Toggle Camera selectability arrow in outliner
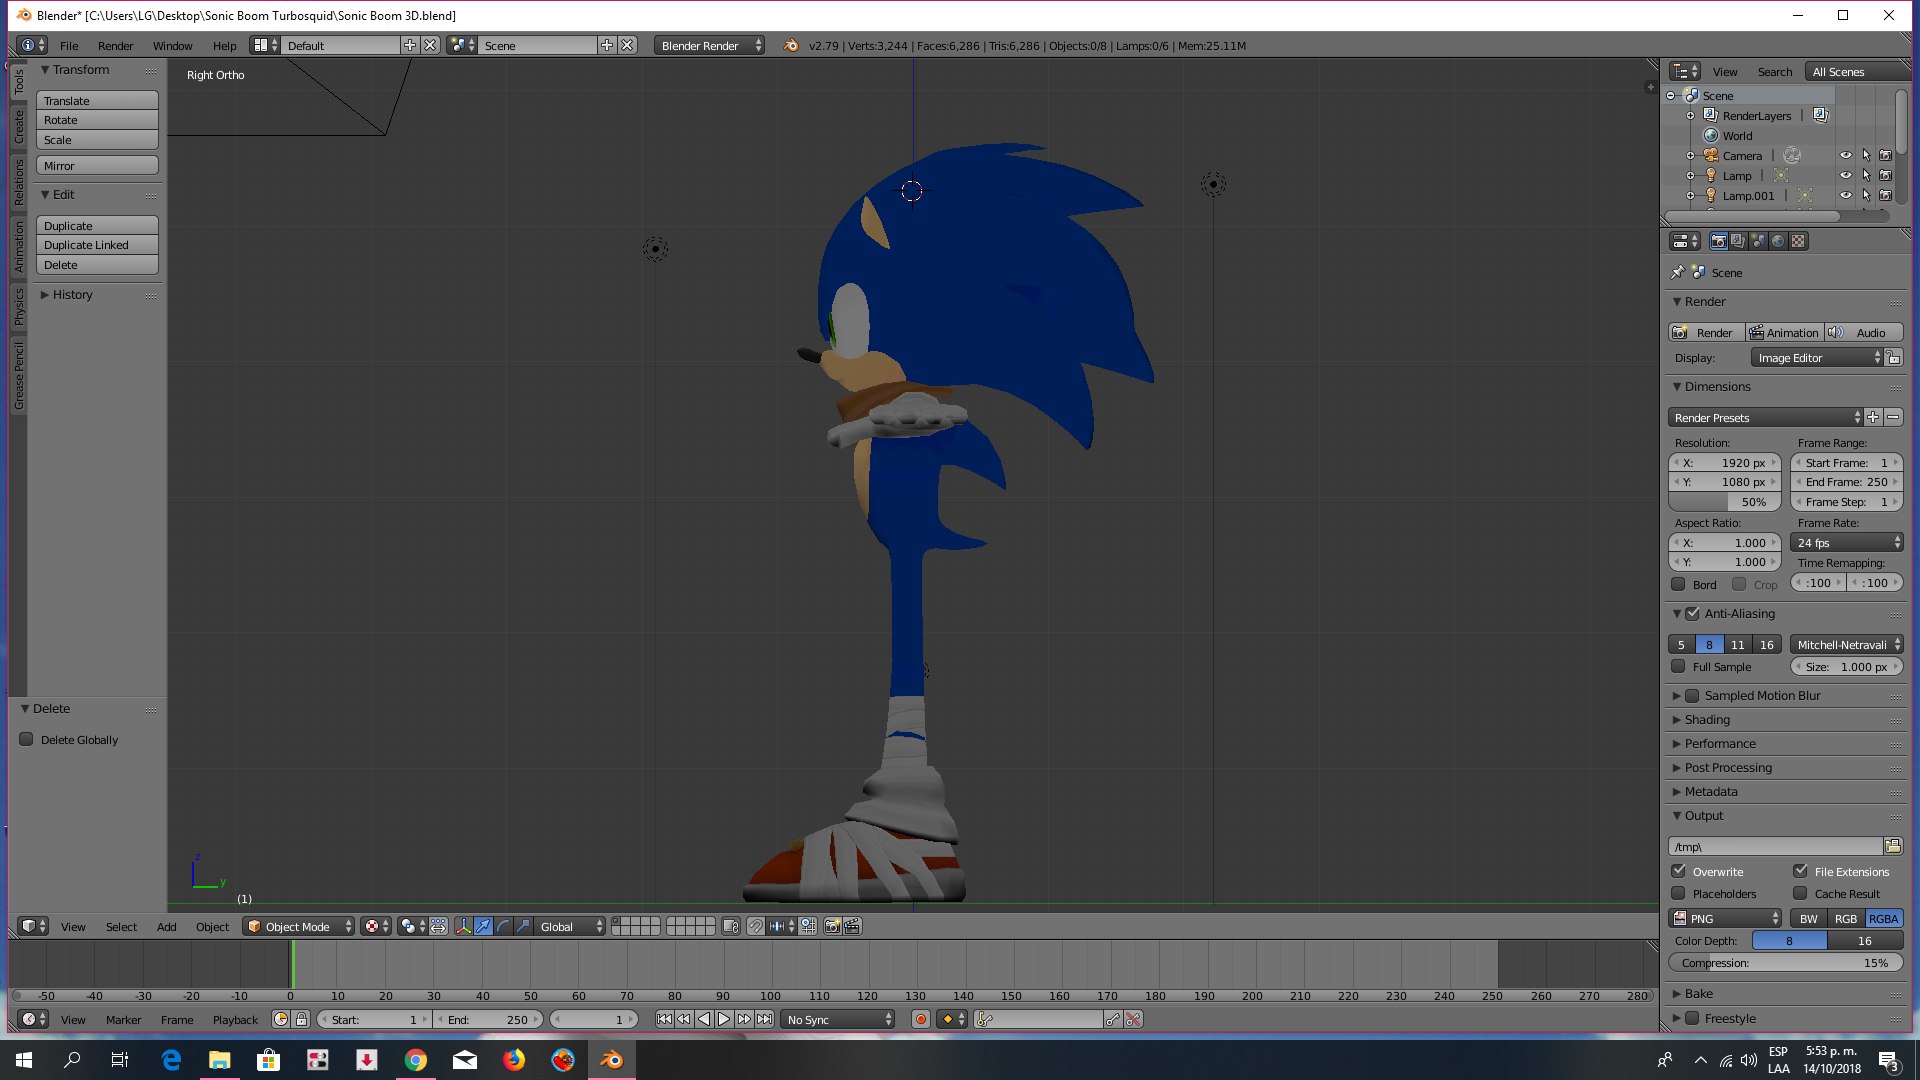This screenshot has width=1920, height=1080. point(1866,156)
